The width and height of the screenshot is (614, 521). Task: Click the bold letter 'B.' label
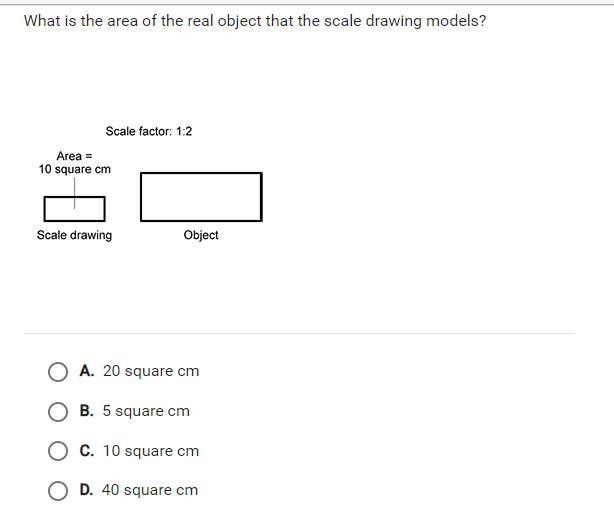pyautogui.click(x=87, y=411)
